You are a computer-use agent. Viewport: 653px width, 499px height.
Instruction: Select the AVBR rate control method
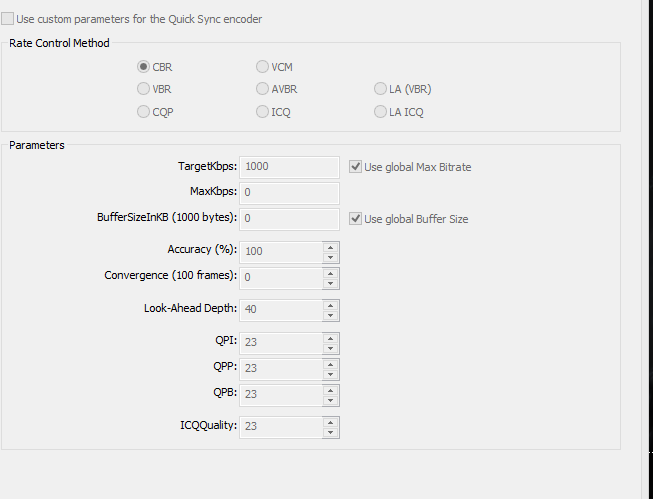(262, 89)
